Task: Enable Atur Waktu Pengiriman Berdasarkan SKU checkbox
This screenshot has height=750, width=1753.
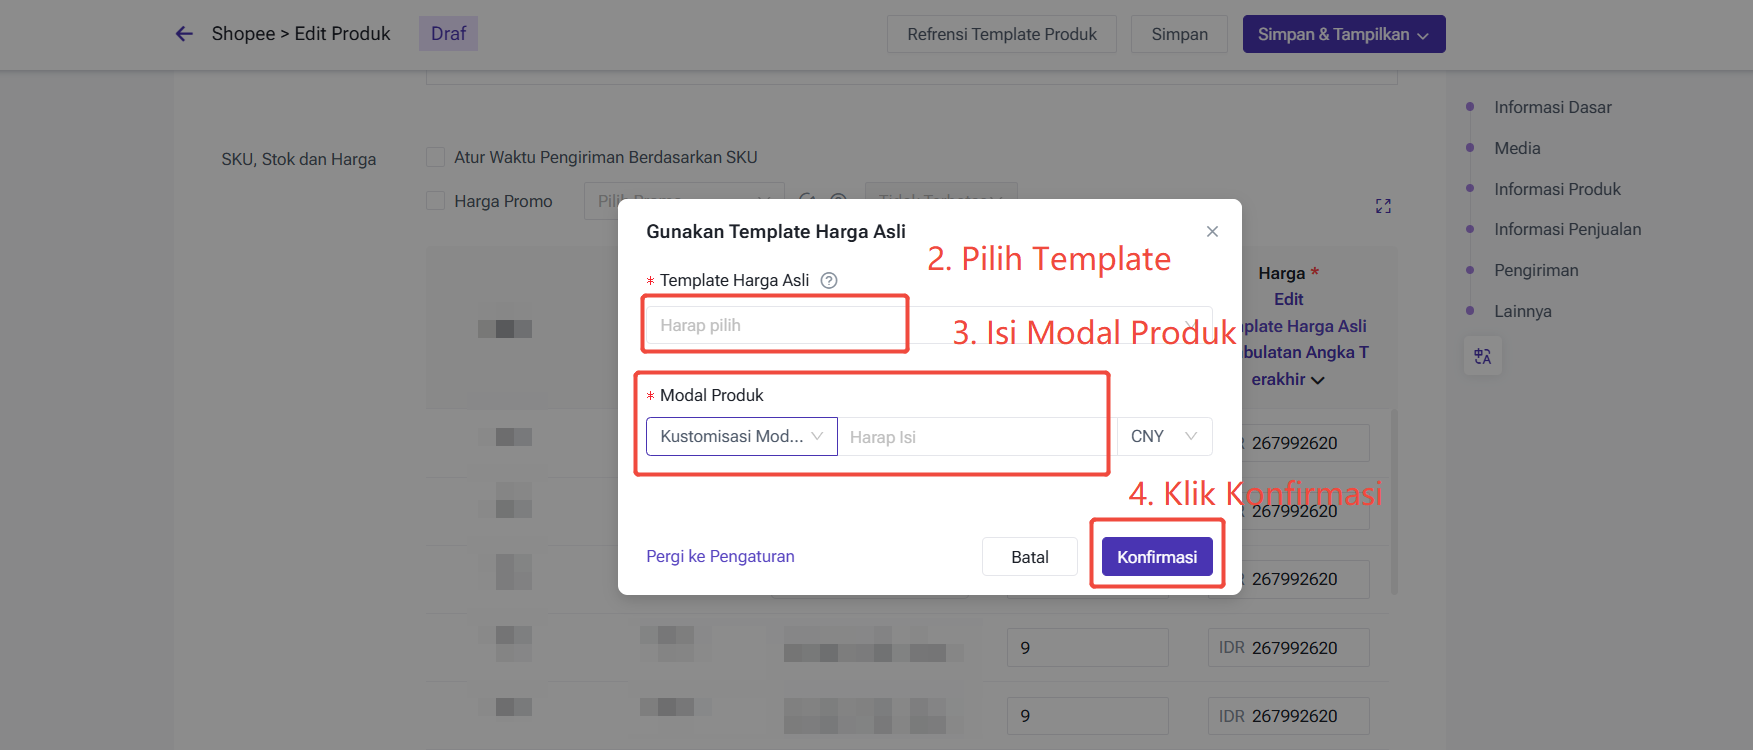Action: tap(436, 157)
